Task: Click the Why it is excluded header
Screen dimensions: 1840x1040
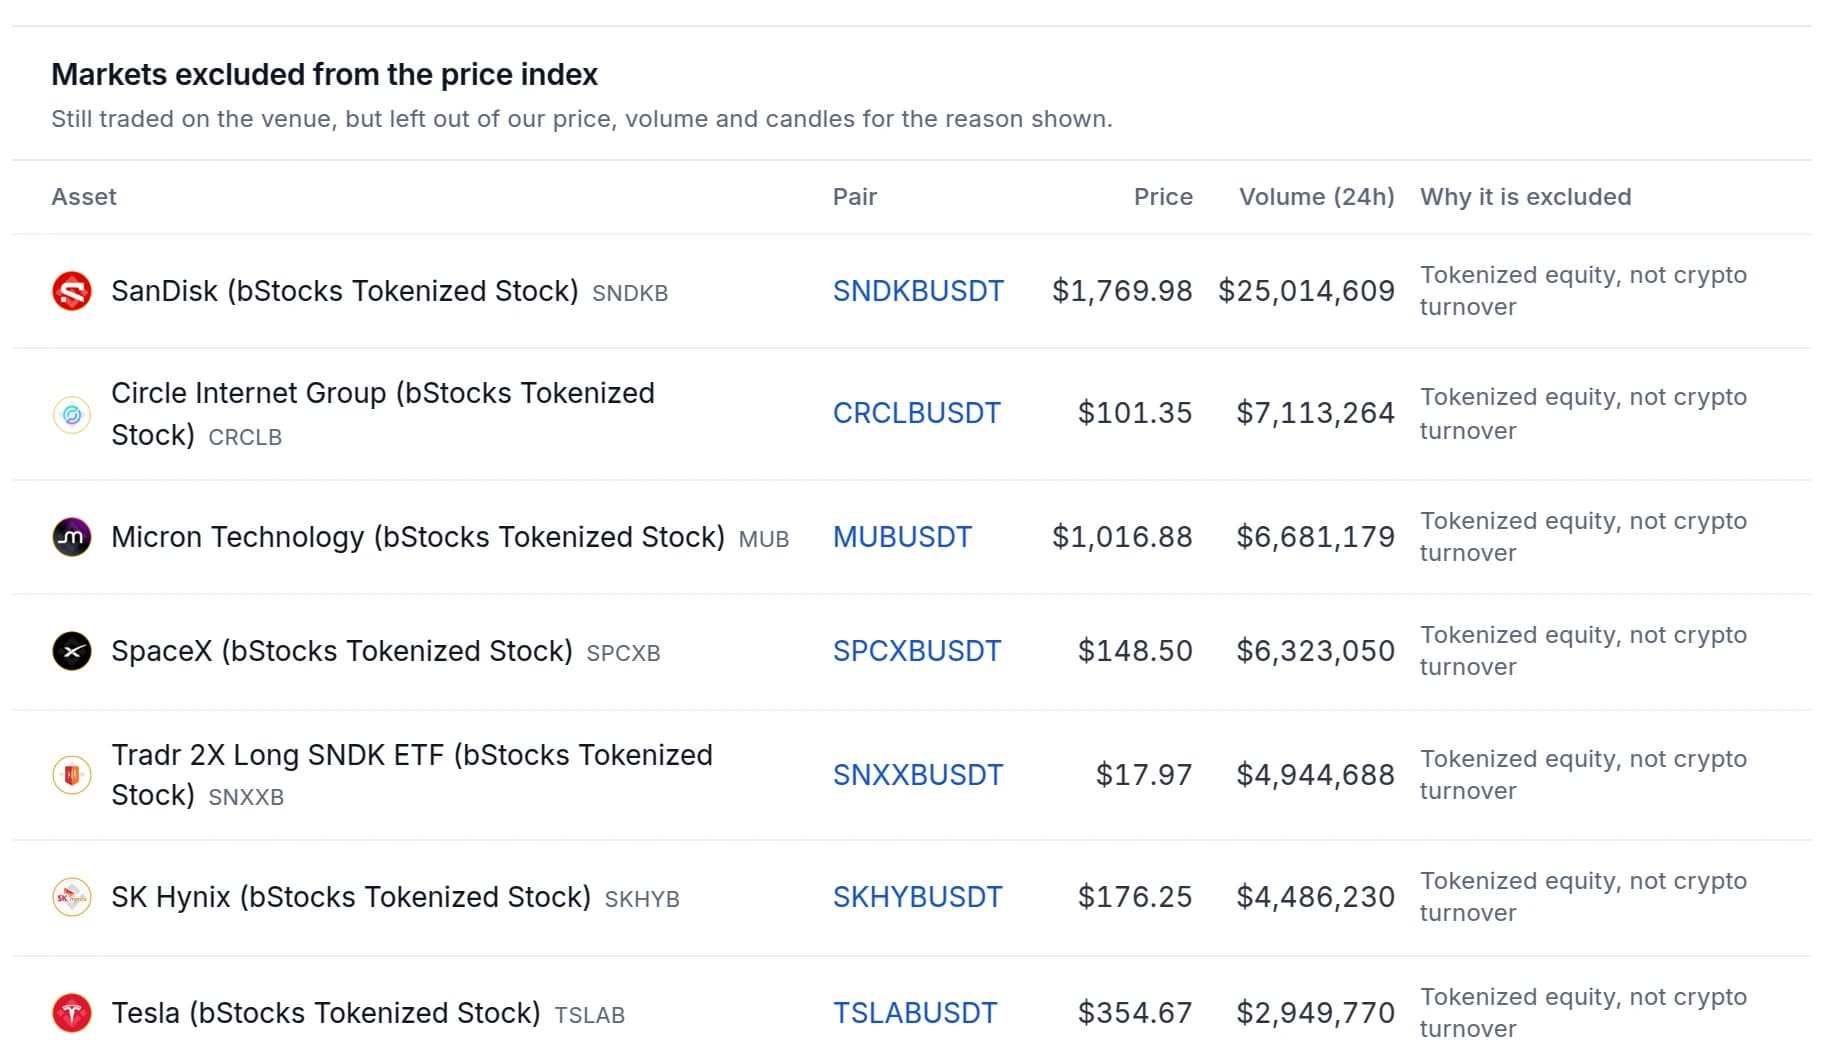Action: pyautogui.click(x=1525, y=197)
